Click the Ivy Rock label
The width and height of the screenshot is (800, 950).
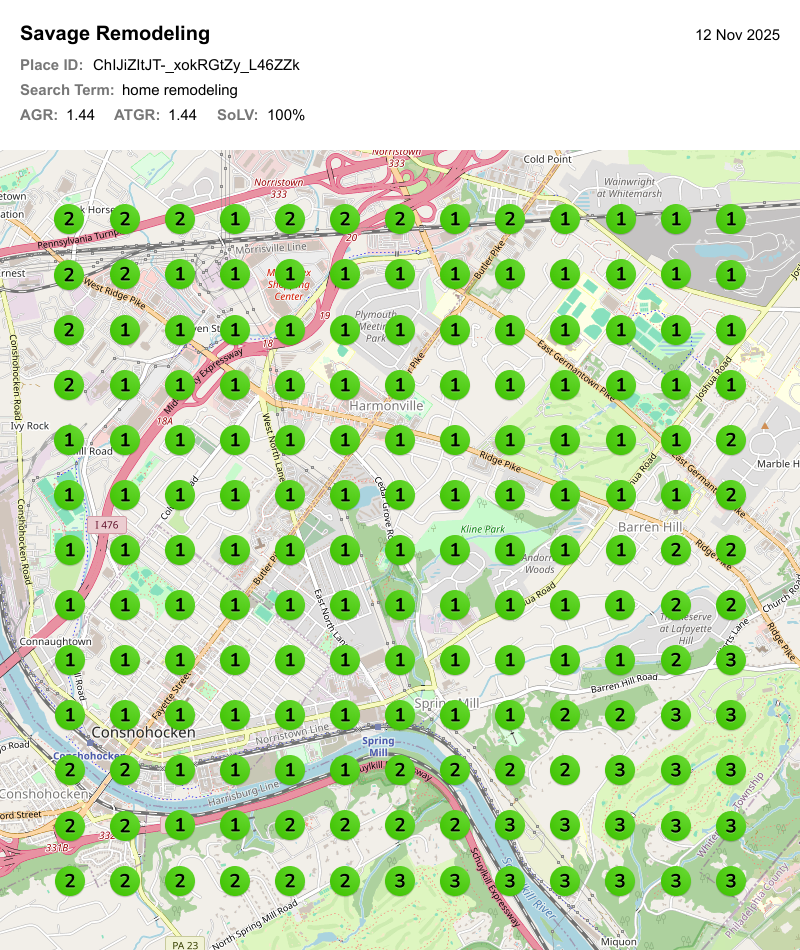pyautogui.click(x=30, y=426)
